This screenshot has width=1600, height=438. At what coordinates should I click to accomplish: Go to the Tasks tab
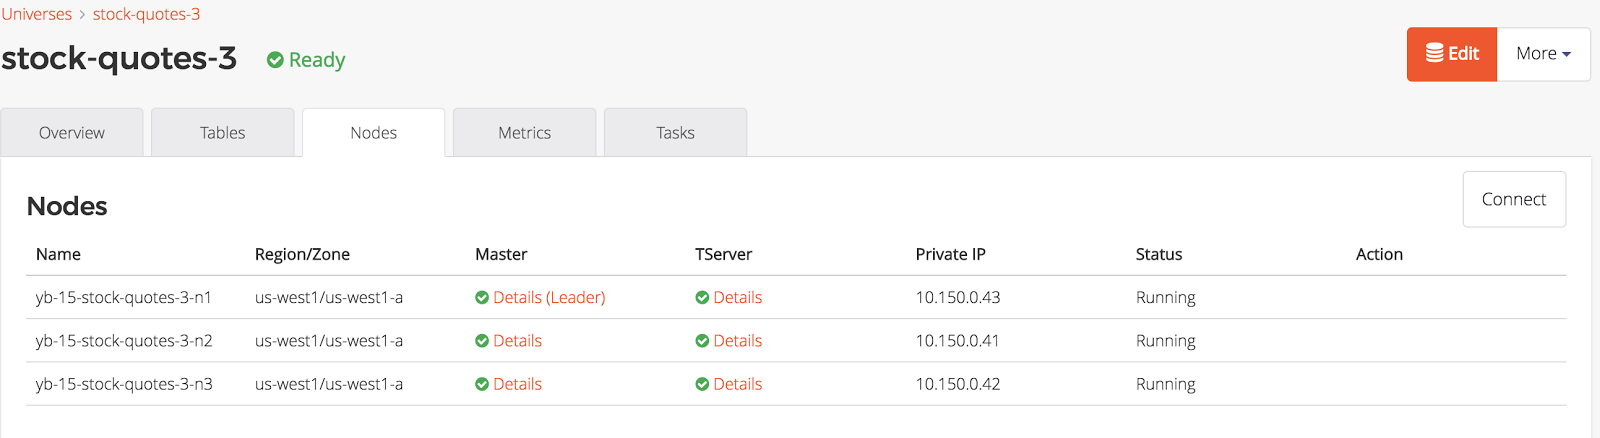676,133
